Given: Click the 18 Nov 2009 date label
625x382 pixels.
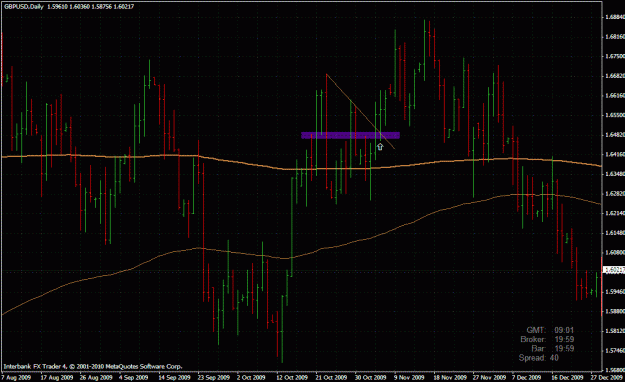Looking at the screenshot, I should (450, 377).
